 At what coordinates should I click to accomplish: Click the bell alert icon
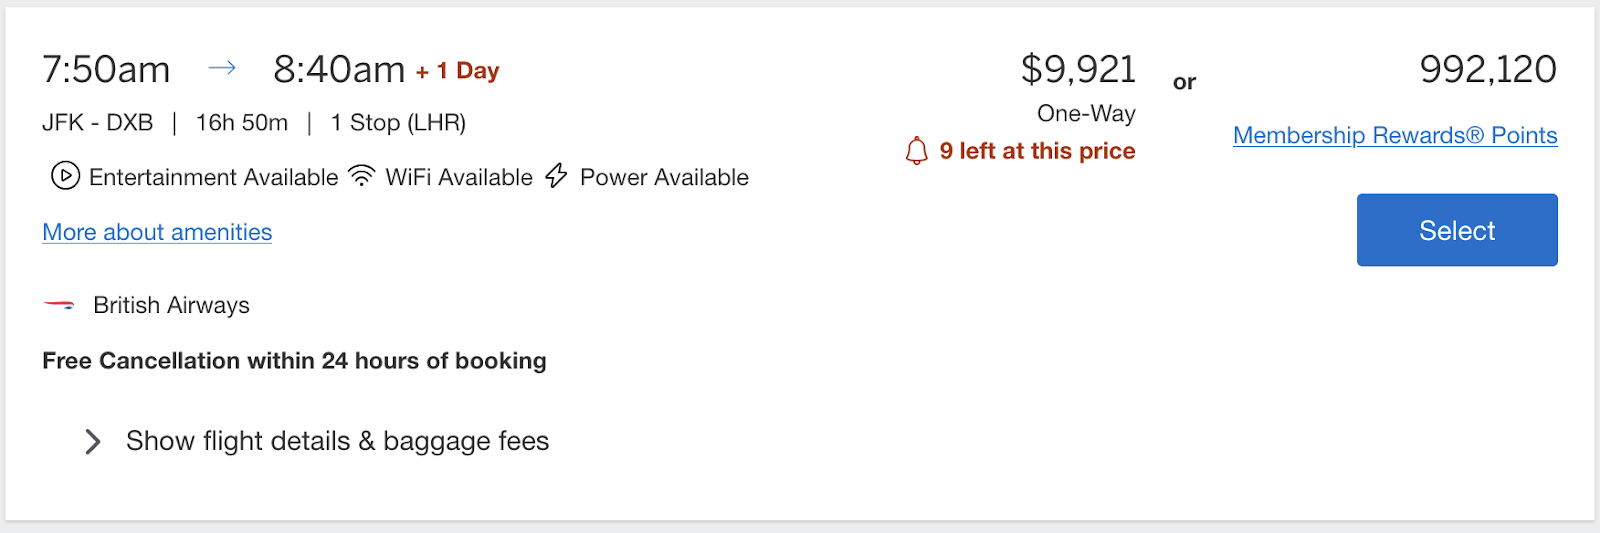click(917, 151)
